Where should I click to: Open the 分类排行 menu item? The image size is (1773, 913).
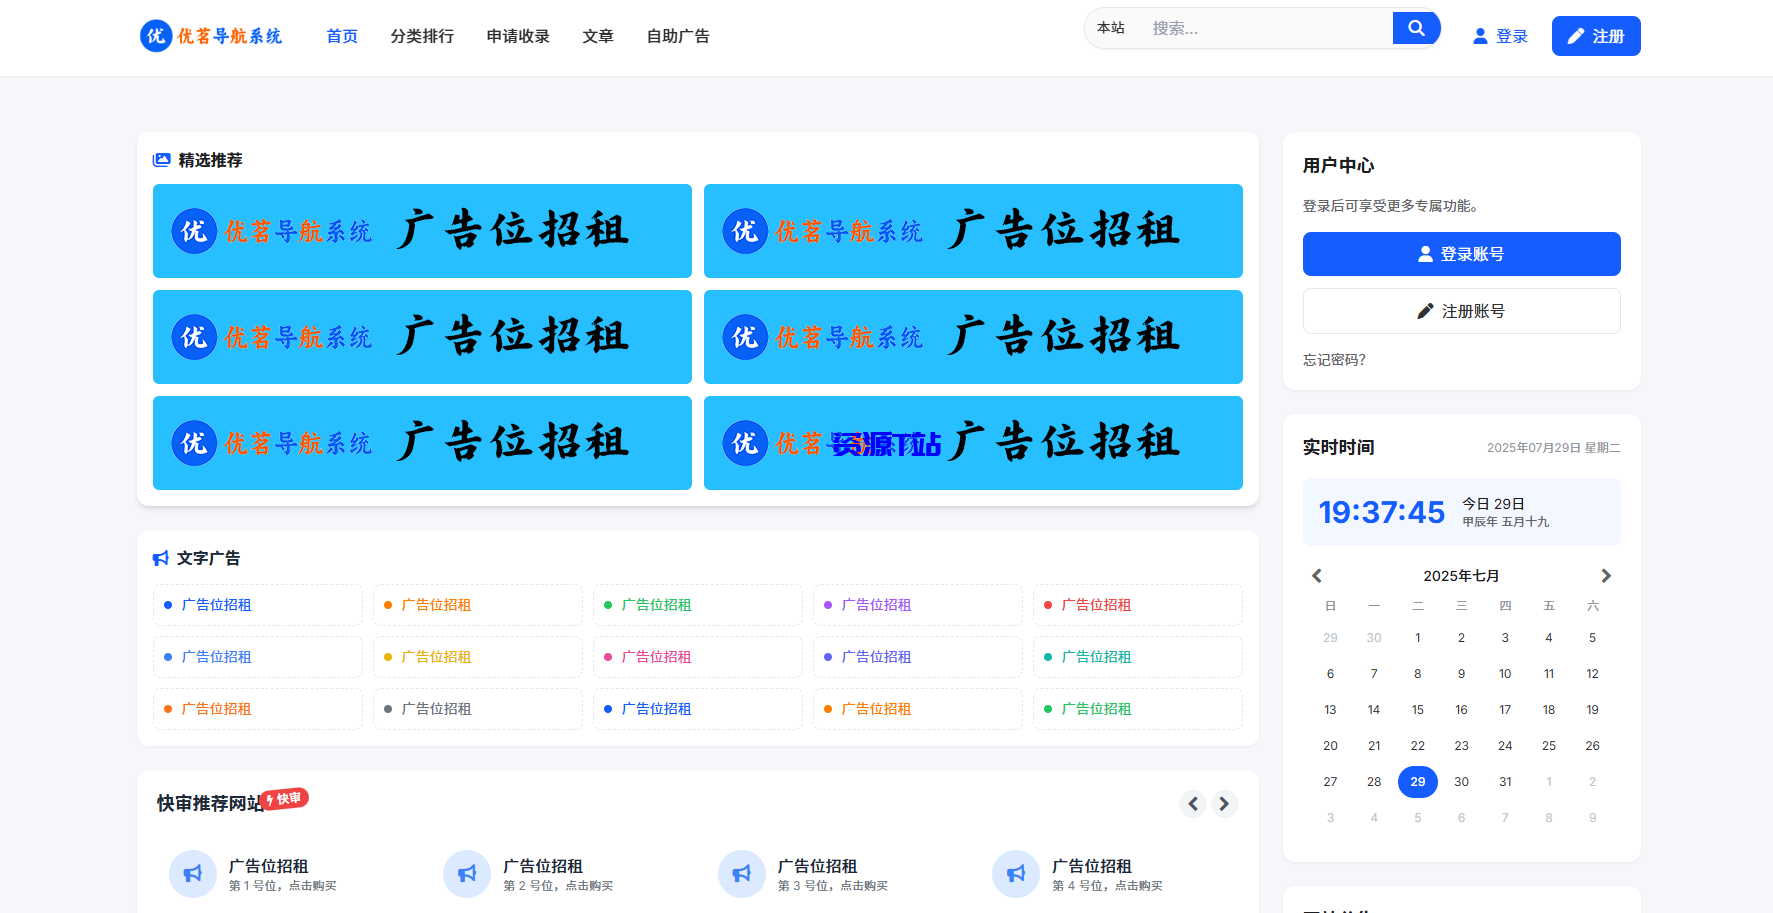422,36
